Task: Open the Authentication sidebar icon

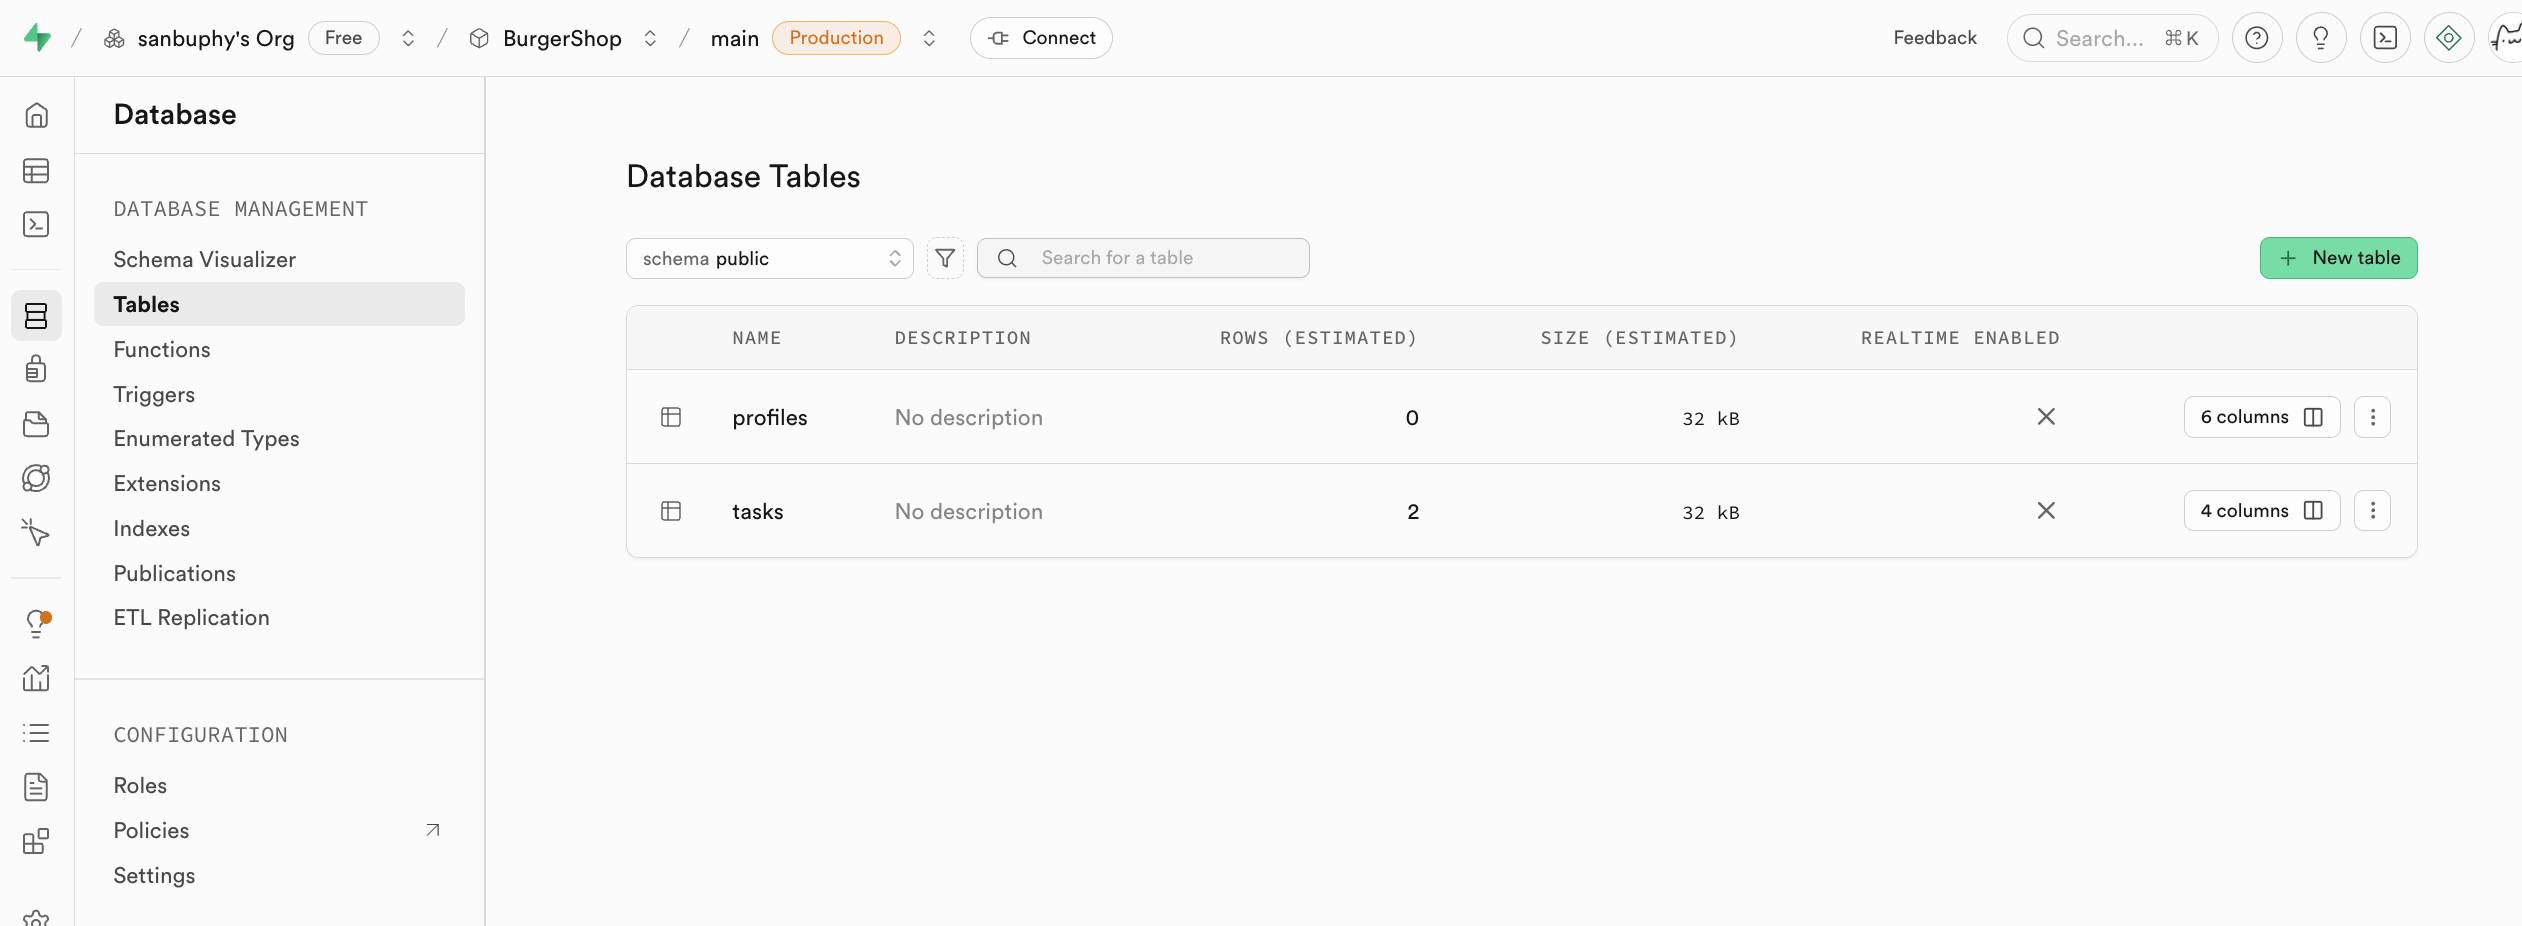Action: (36, 369)
